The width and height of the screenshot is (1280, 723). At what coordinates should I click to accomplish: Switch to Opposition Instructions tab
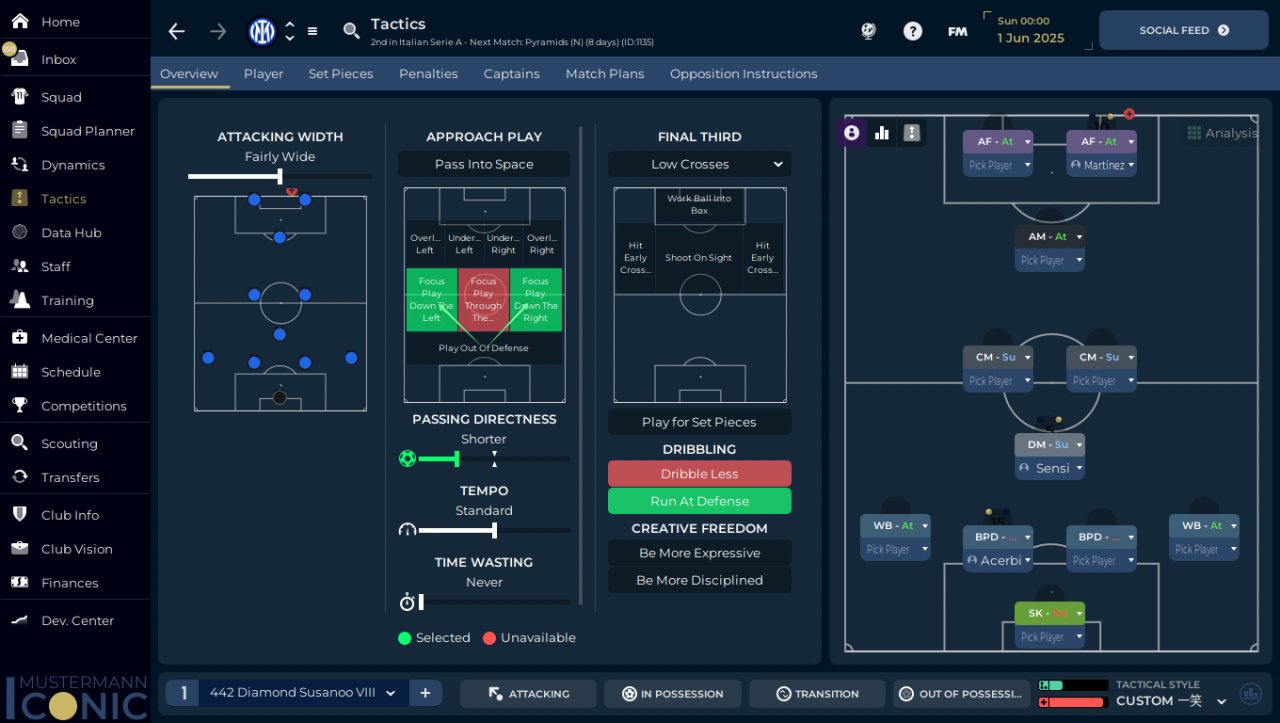click(744, 74)
